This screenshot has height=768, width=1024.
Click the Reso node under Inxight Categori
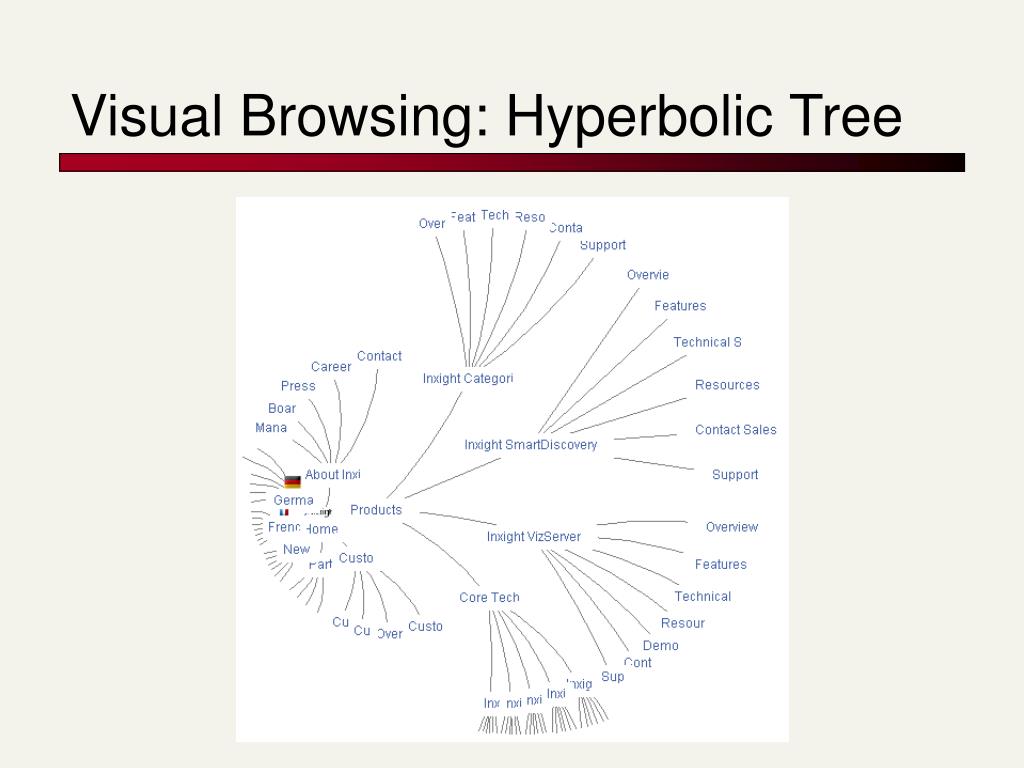[530, 217]
